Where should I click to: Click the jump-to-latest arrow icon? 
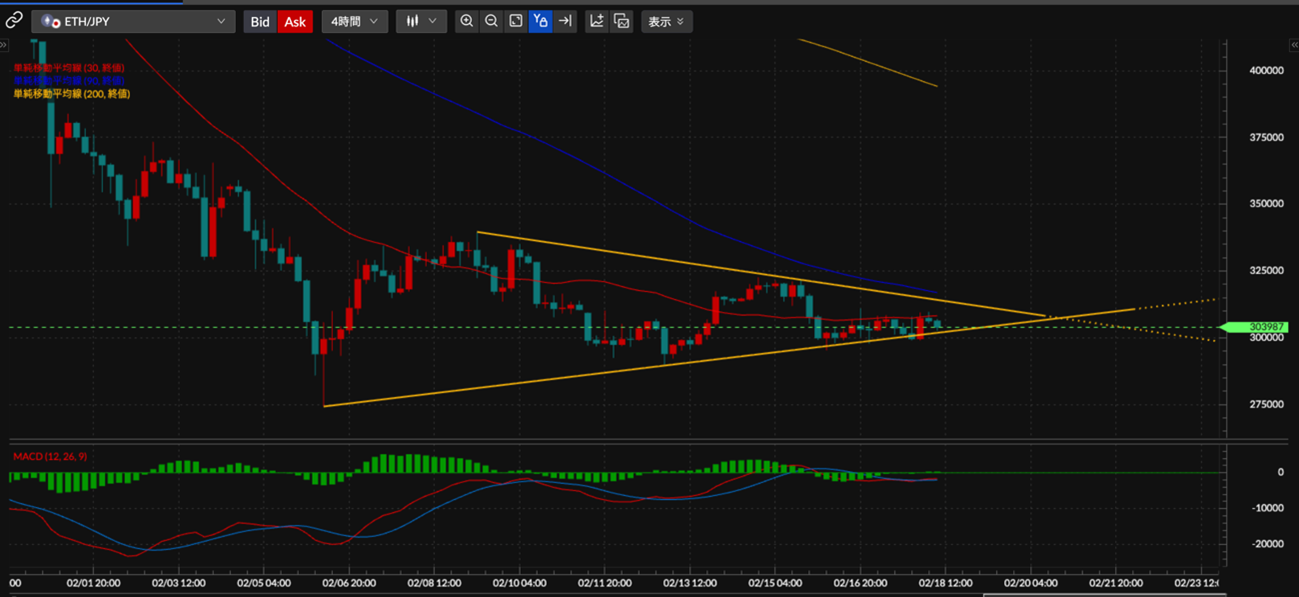coord(565,21)
